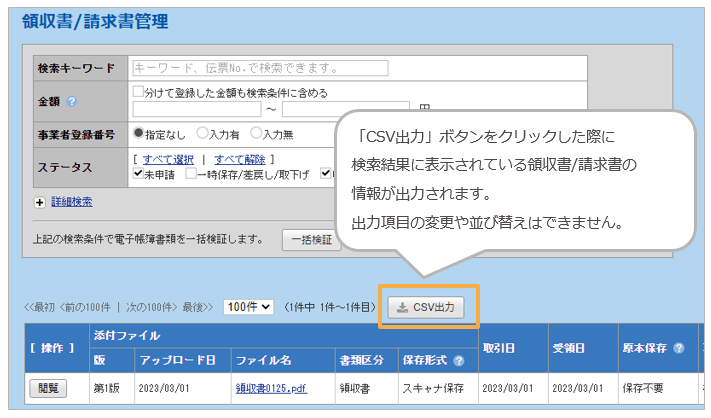Screen dimensions: 711x418
Task: Click the minimum 金額 input field
Action: click(x=197, y=108)
